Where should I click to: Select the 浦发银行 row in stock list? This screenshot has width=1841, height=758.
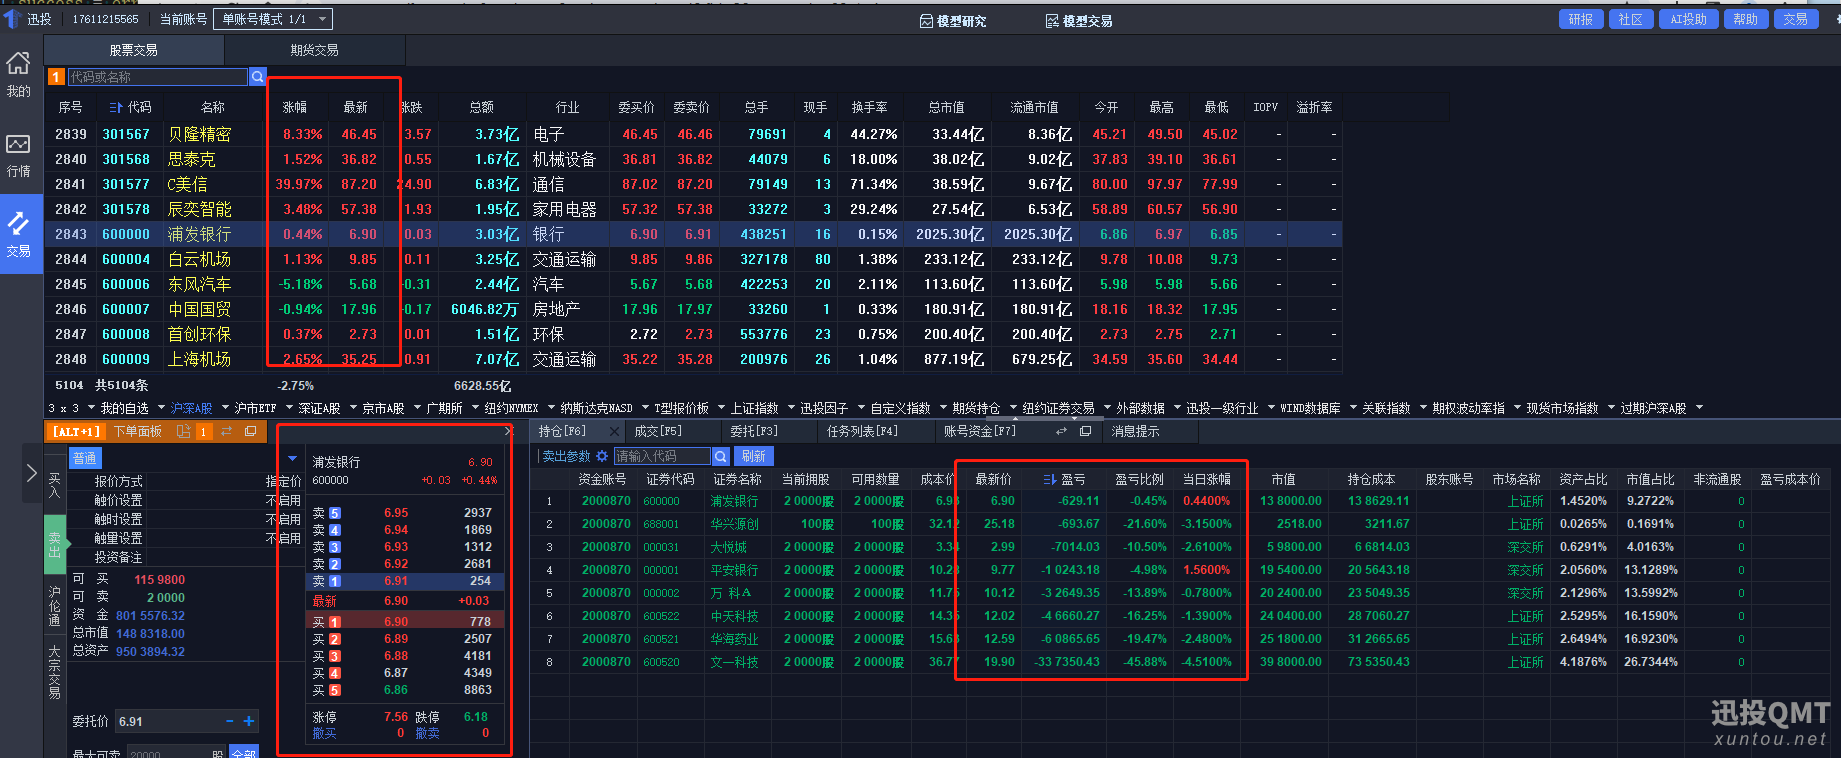(x=692, y=234)
